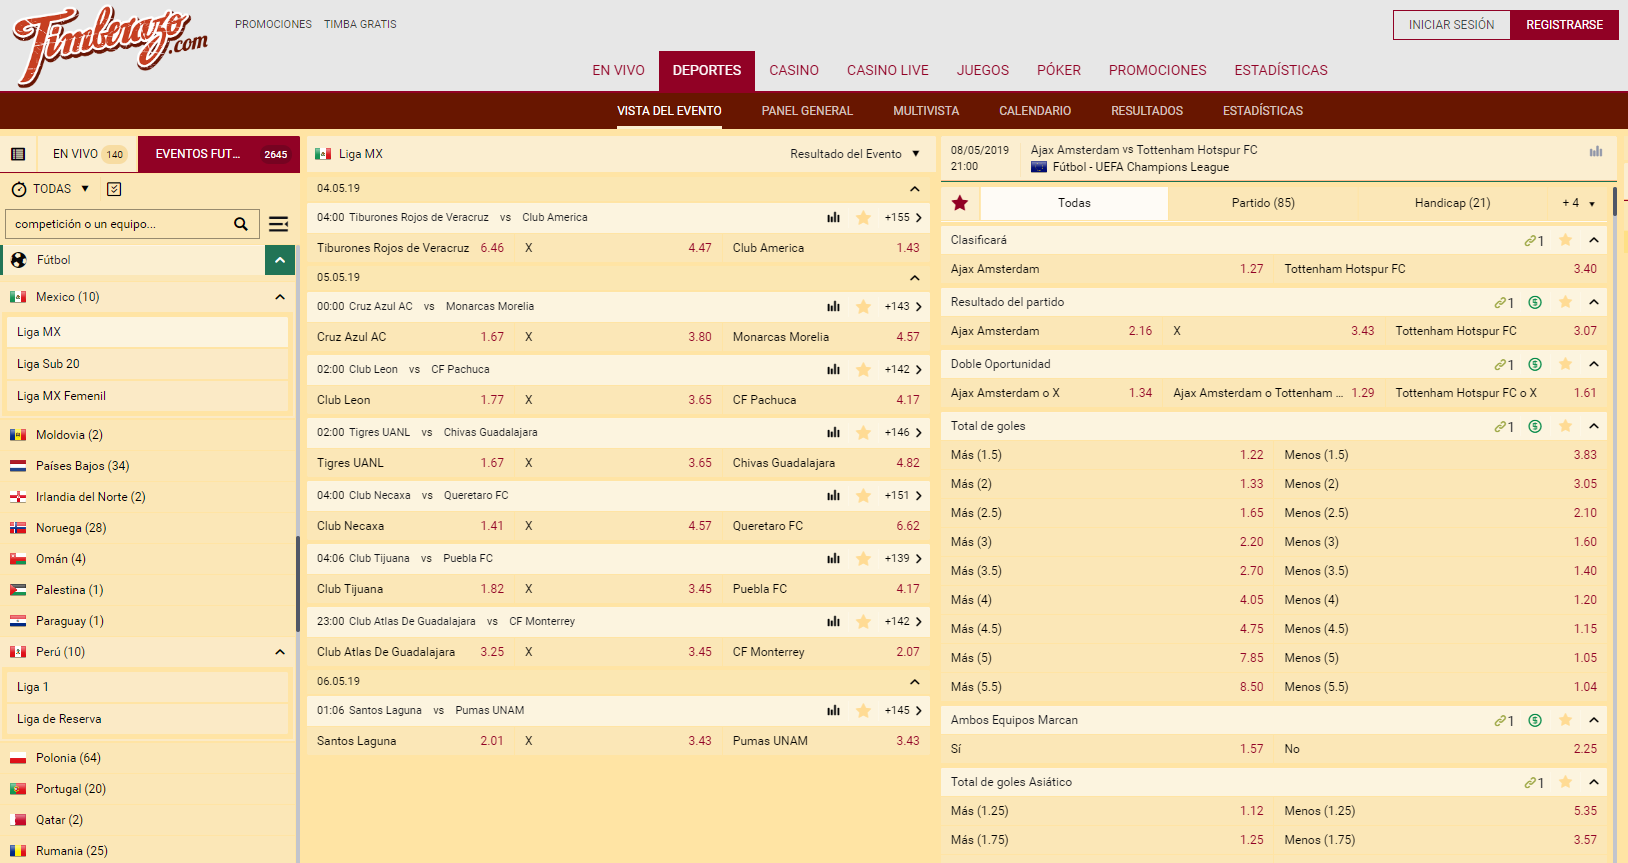This screenshot has width=1628, height=863.
Task: Click the search magnifier icon
Action: 241,224
